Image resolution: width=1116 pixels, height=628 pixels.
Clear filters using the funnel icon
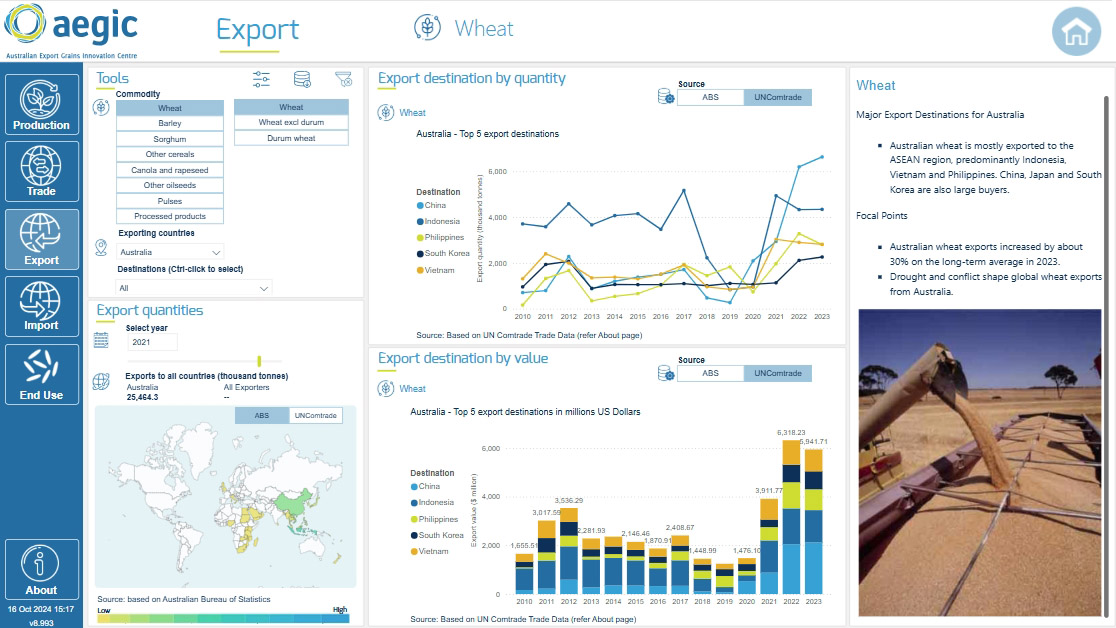(343, 79)
